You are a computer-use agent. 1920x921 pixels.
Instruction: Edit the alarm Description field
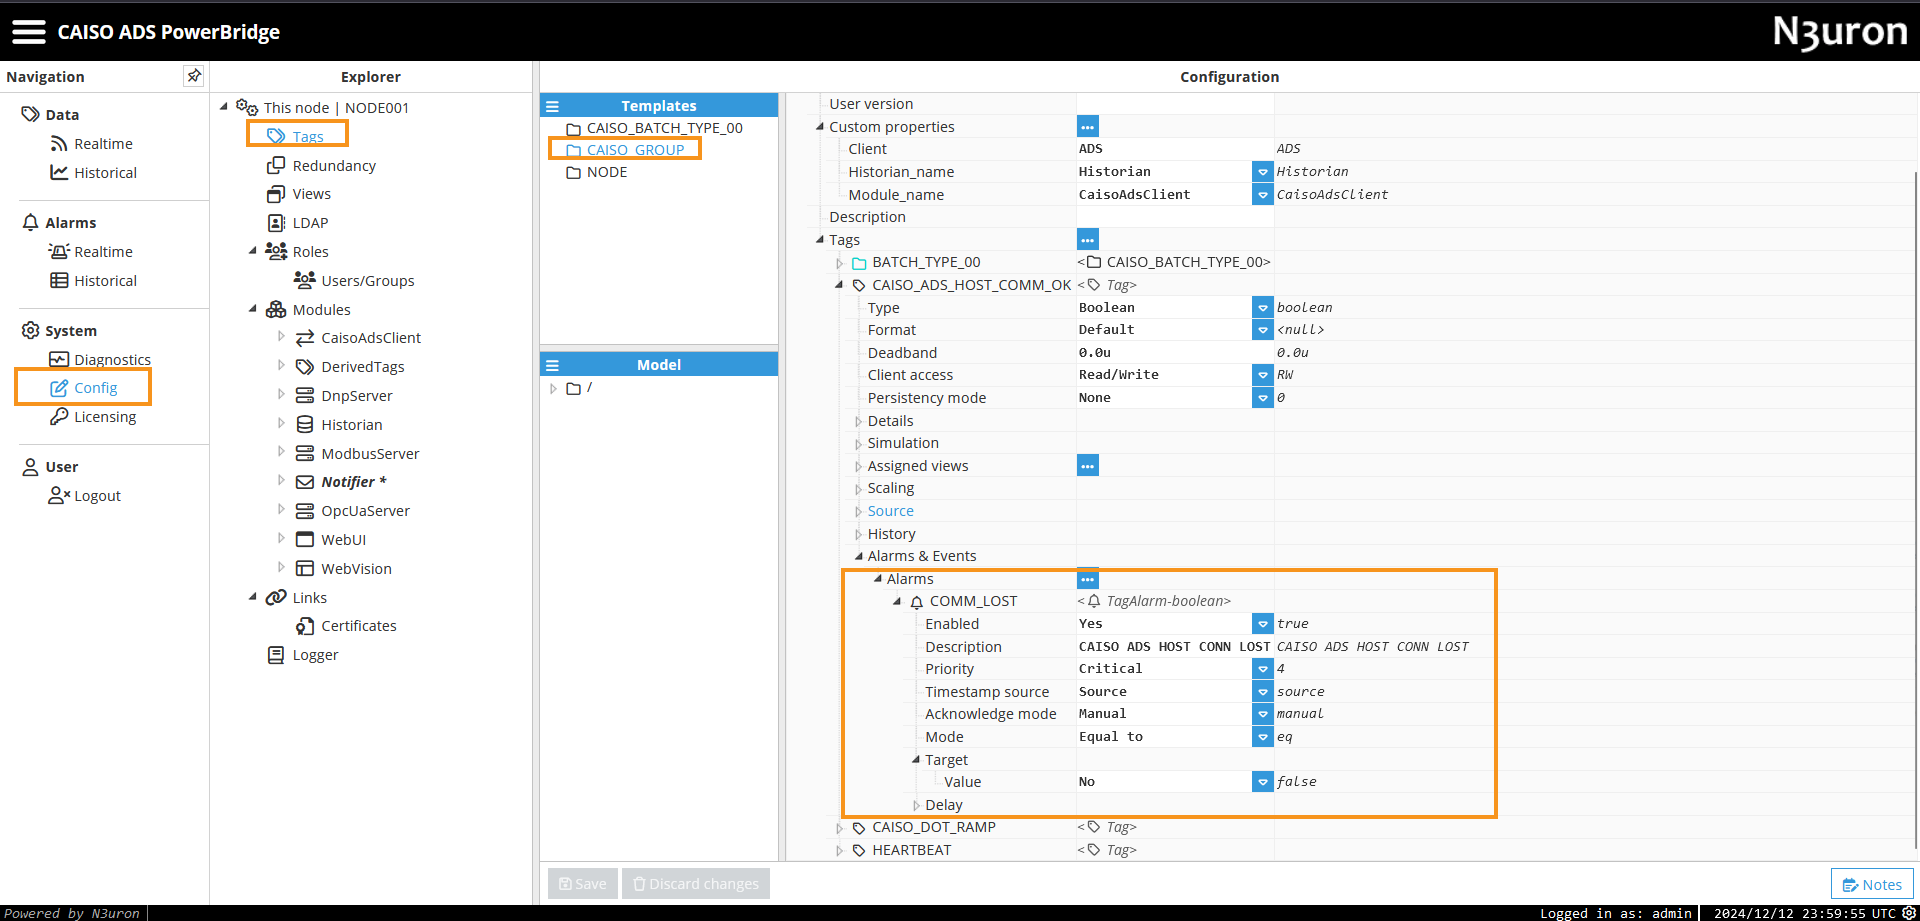coord(1174,647)
